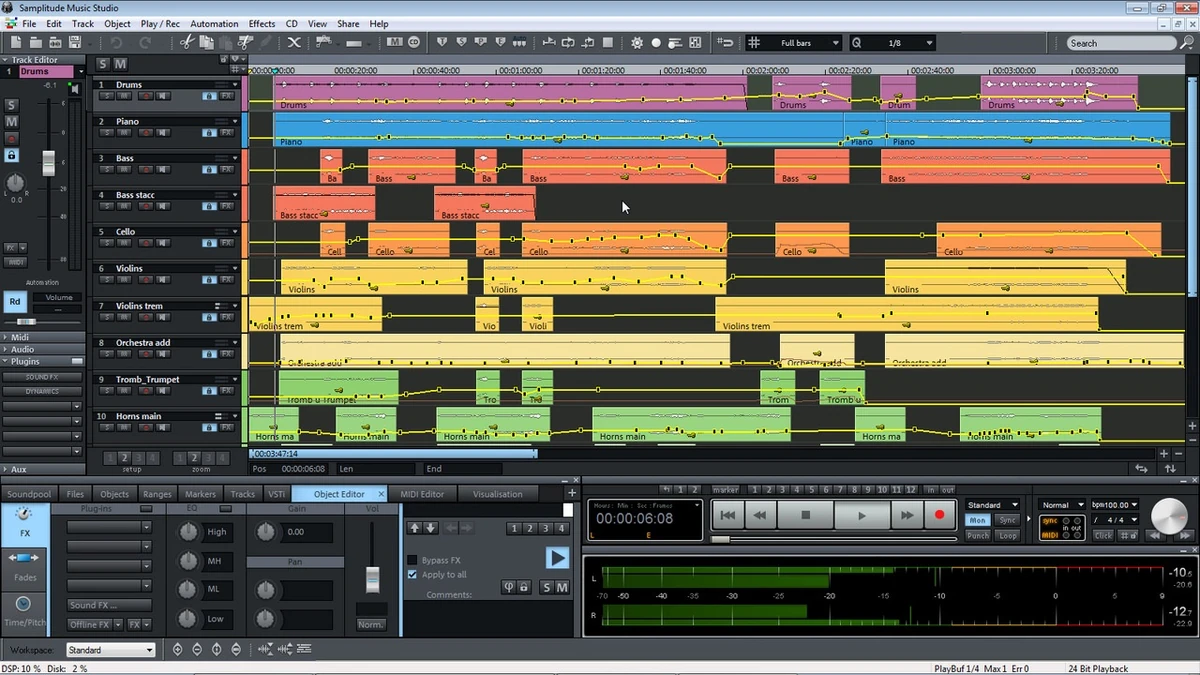Enable Loop mode in the transport
Image resolution: width=1200 pixels, height=675 pixels.
tap(1006, 534)
